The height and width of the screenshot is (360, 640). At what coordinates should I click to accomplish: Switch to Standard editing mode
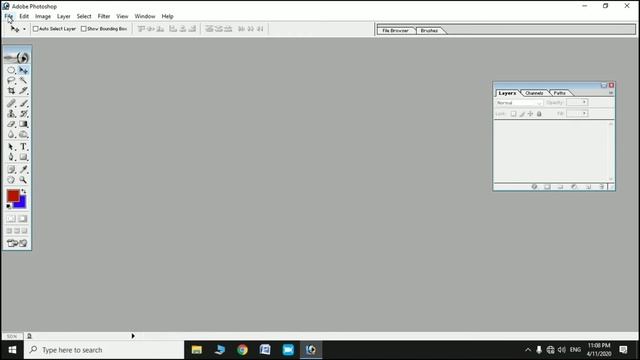tap(11, 219)
